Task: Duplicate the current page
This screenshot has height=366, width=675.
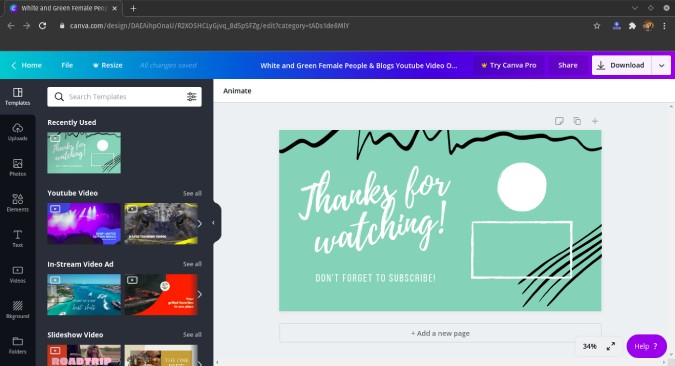Action: [577, 121]
